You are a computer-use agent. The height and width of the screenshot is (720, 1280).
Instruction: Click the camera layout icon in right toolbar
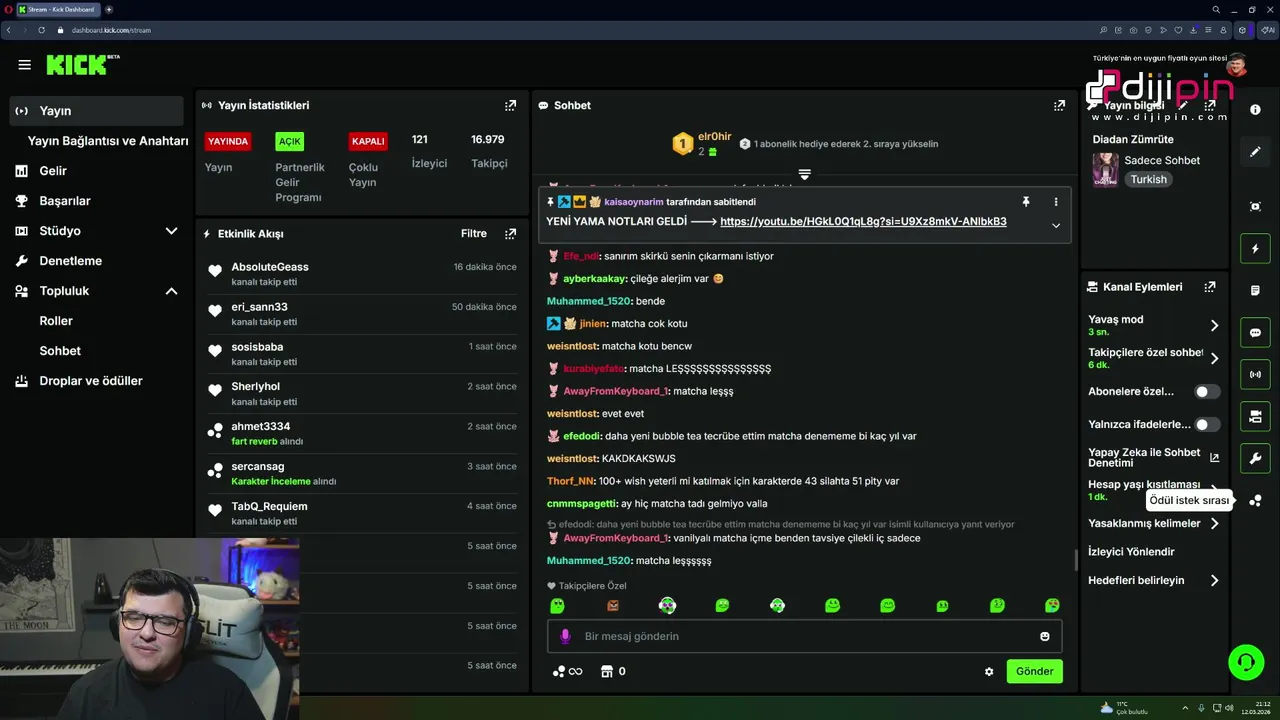click(1255, 417)
